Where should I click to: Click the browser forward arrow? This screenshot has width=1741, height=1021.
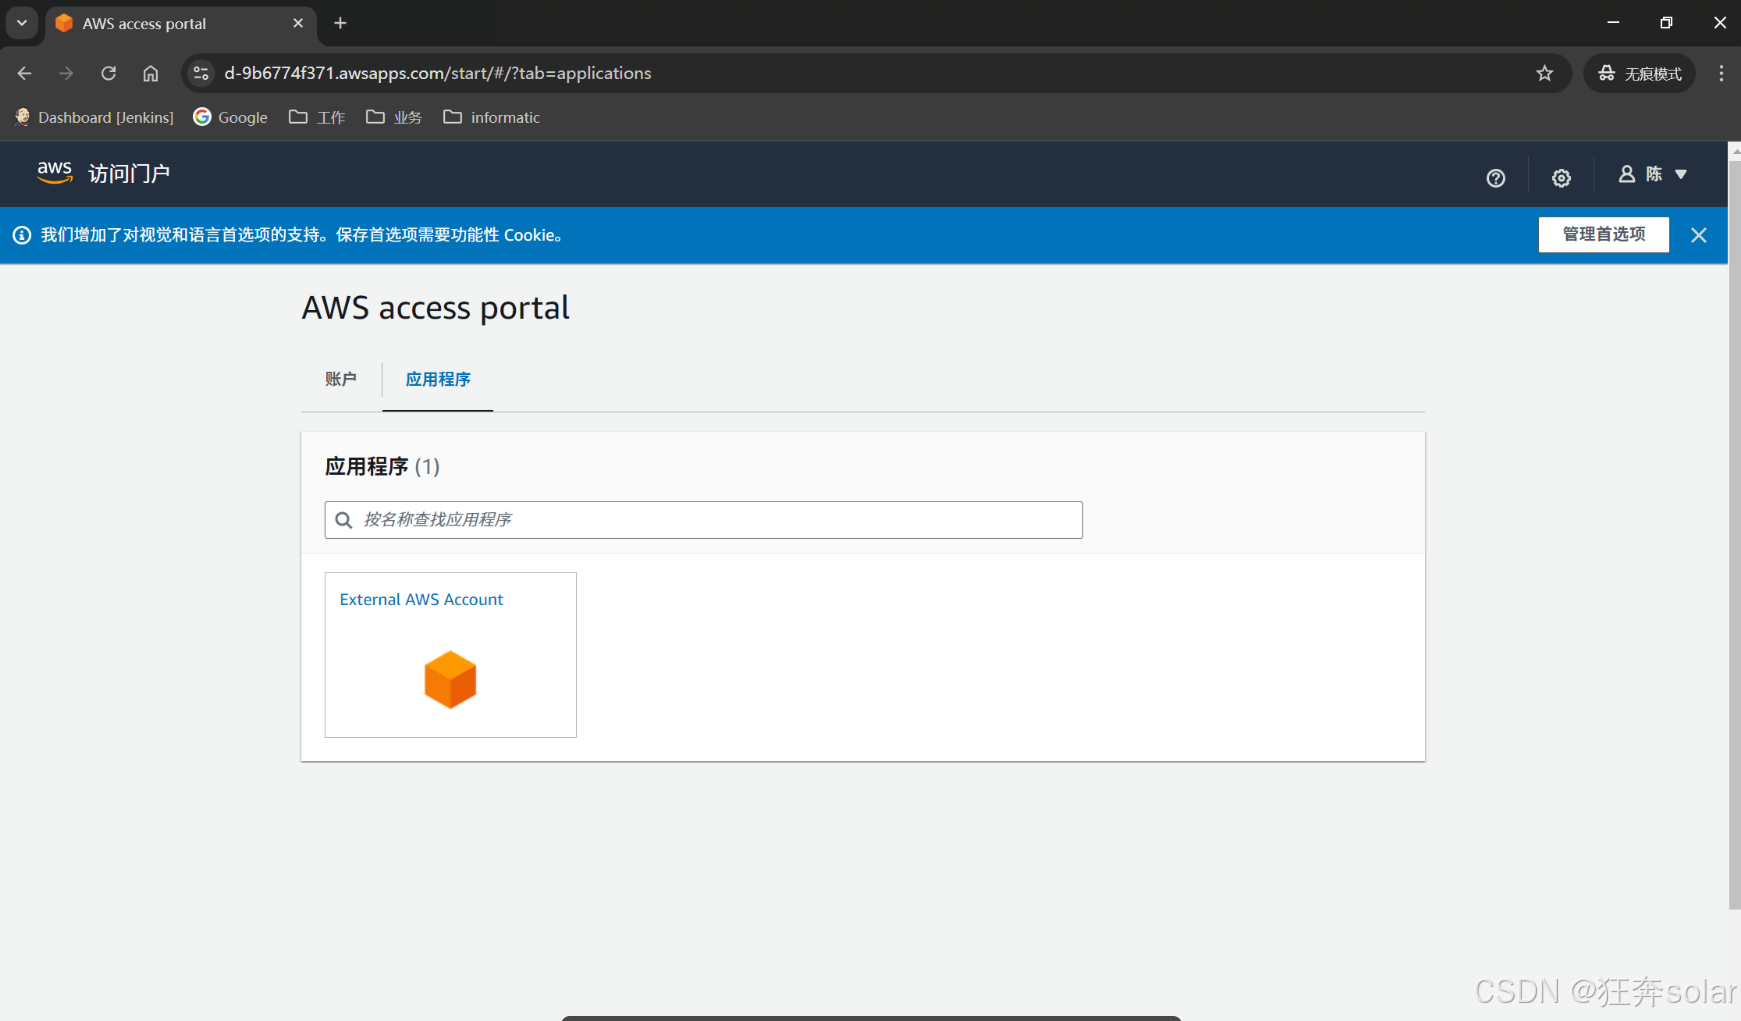66,73
